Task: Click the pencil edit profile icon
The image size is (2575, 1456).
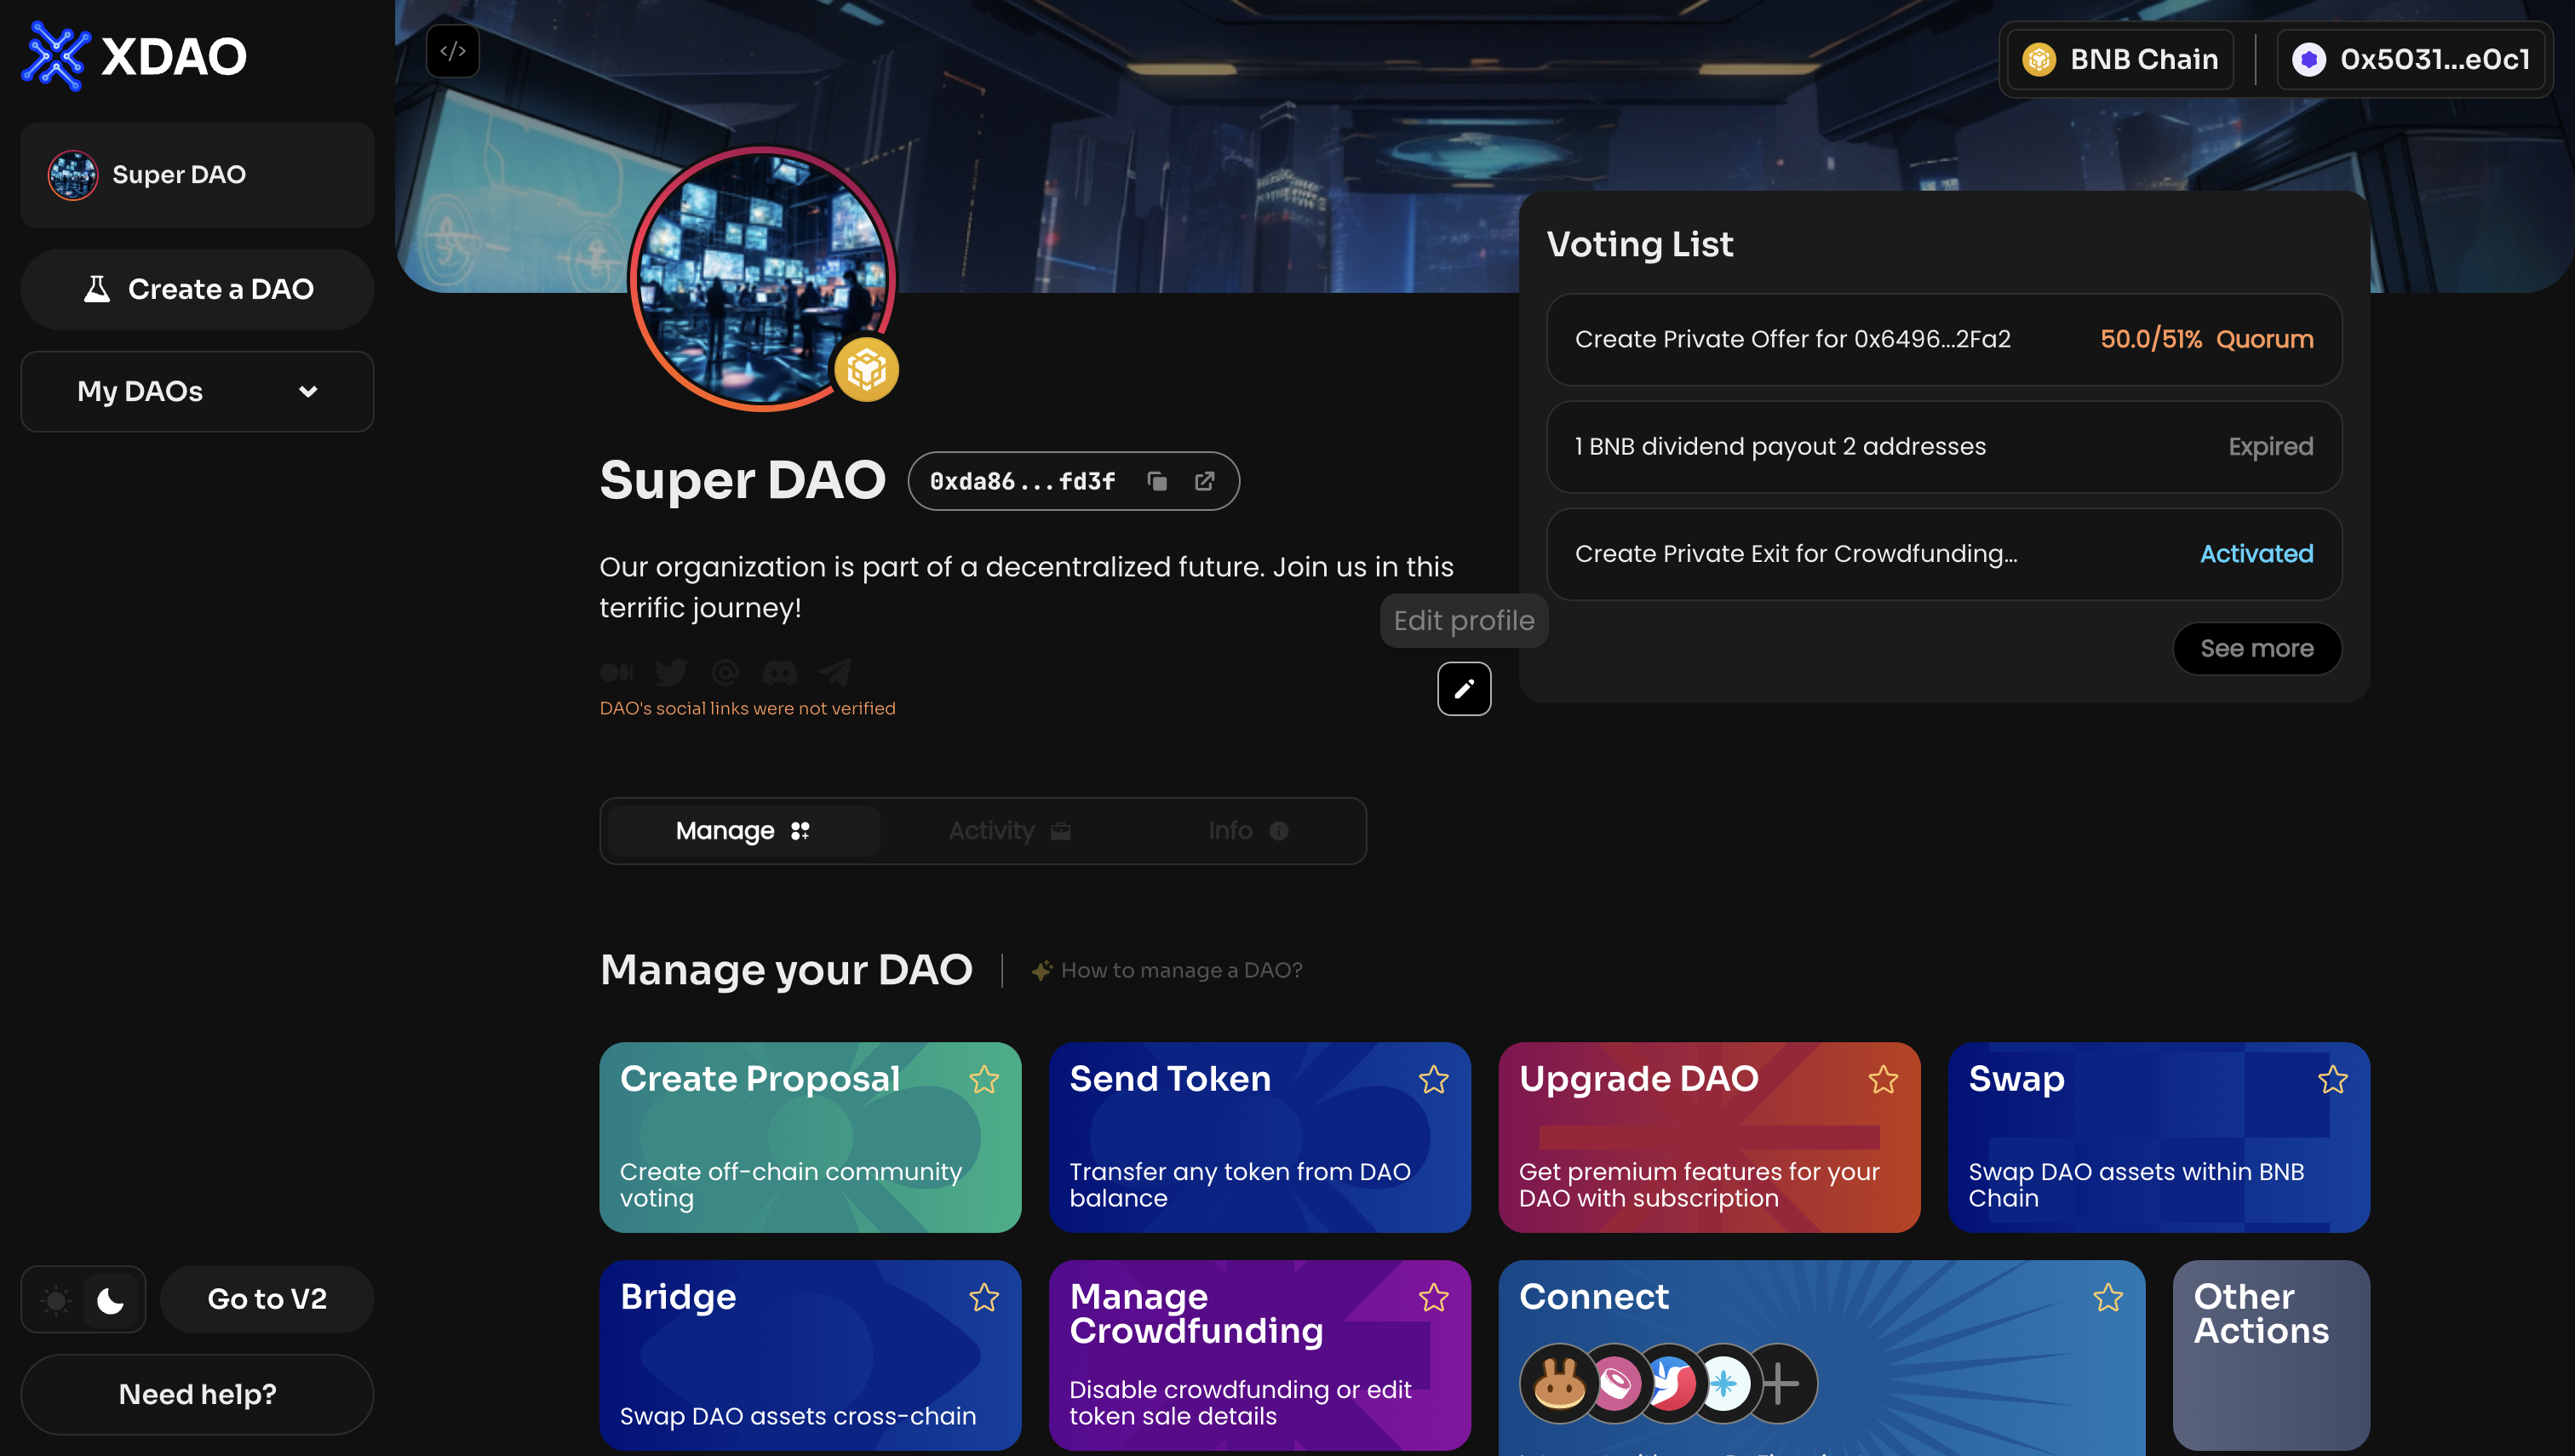Action: (x=1464, y=689)
